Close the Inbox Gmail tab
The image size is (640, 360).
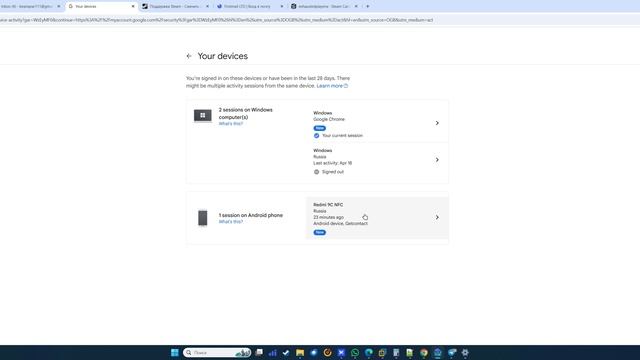point(59,7)
